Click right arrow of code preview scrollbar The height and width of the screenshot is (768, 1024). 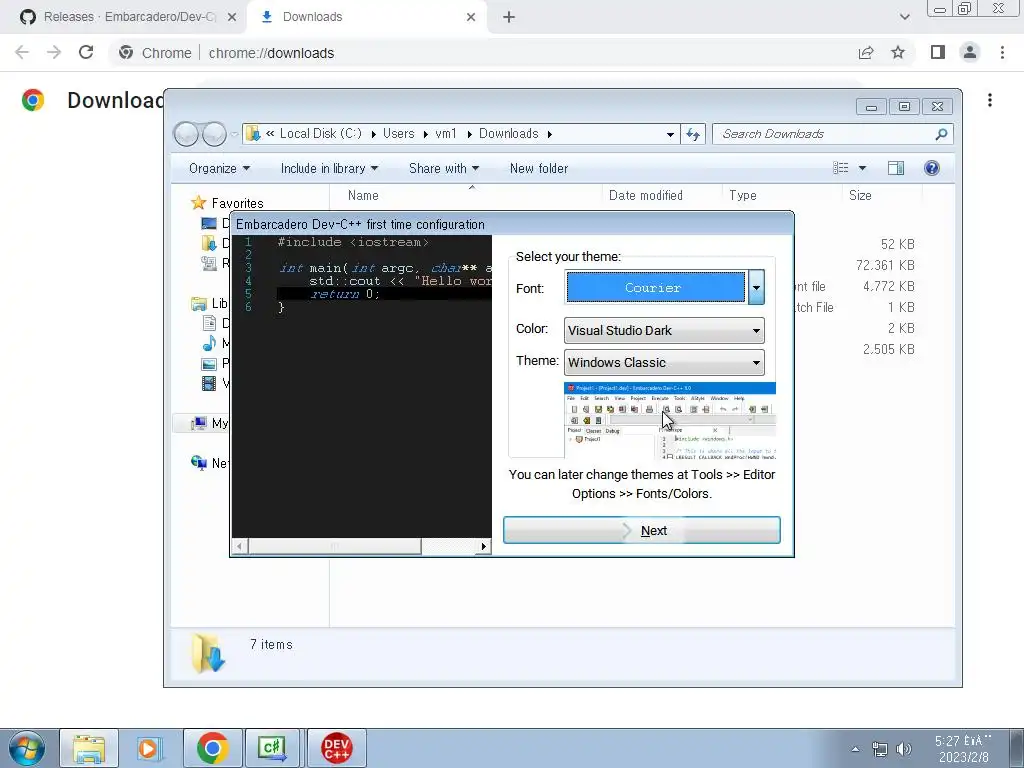(484, 546)
